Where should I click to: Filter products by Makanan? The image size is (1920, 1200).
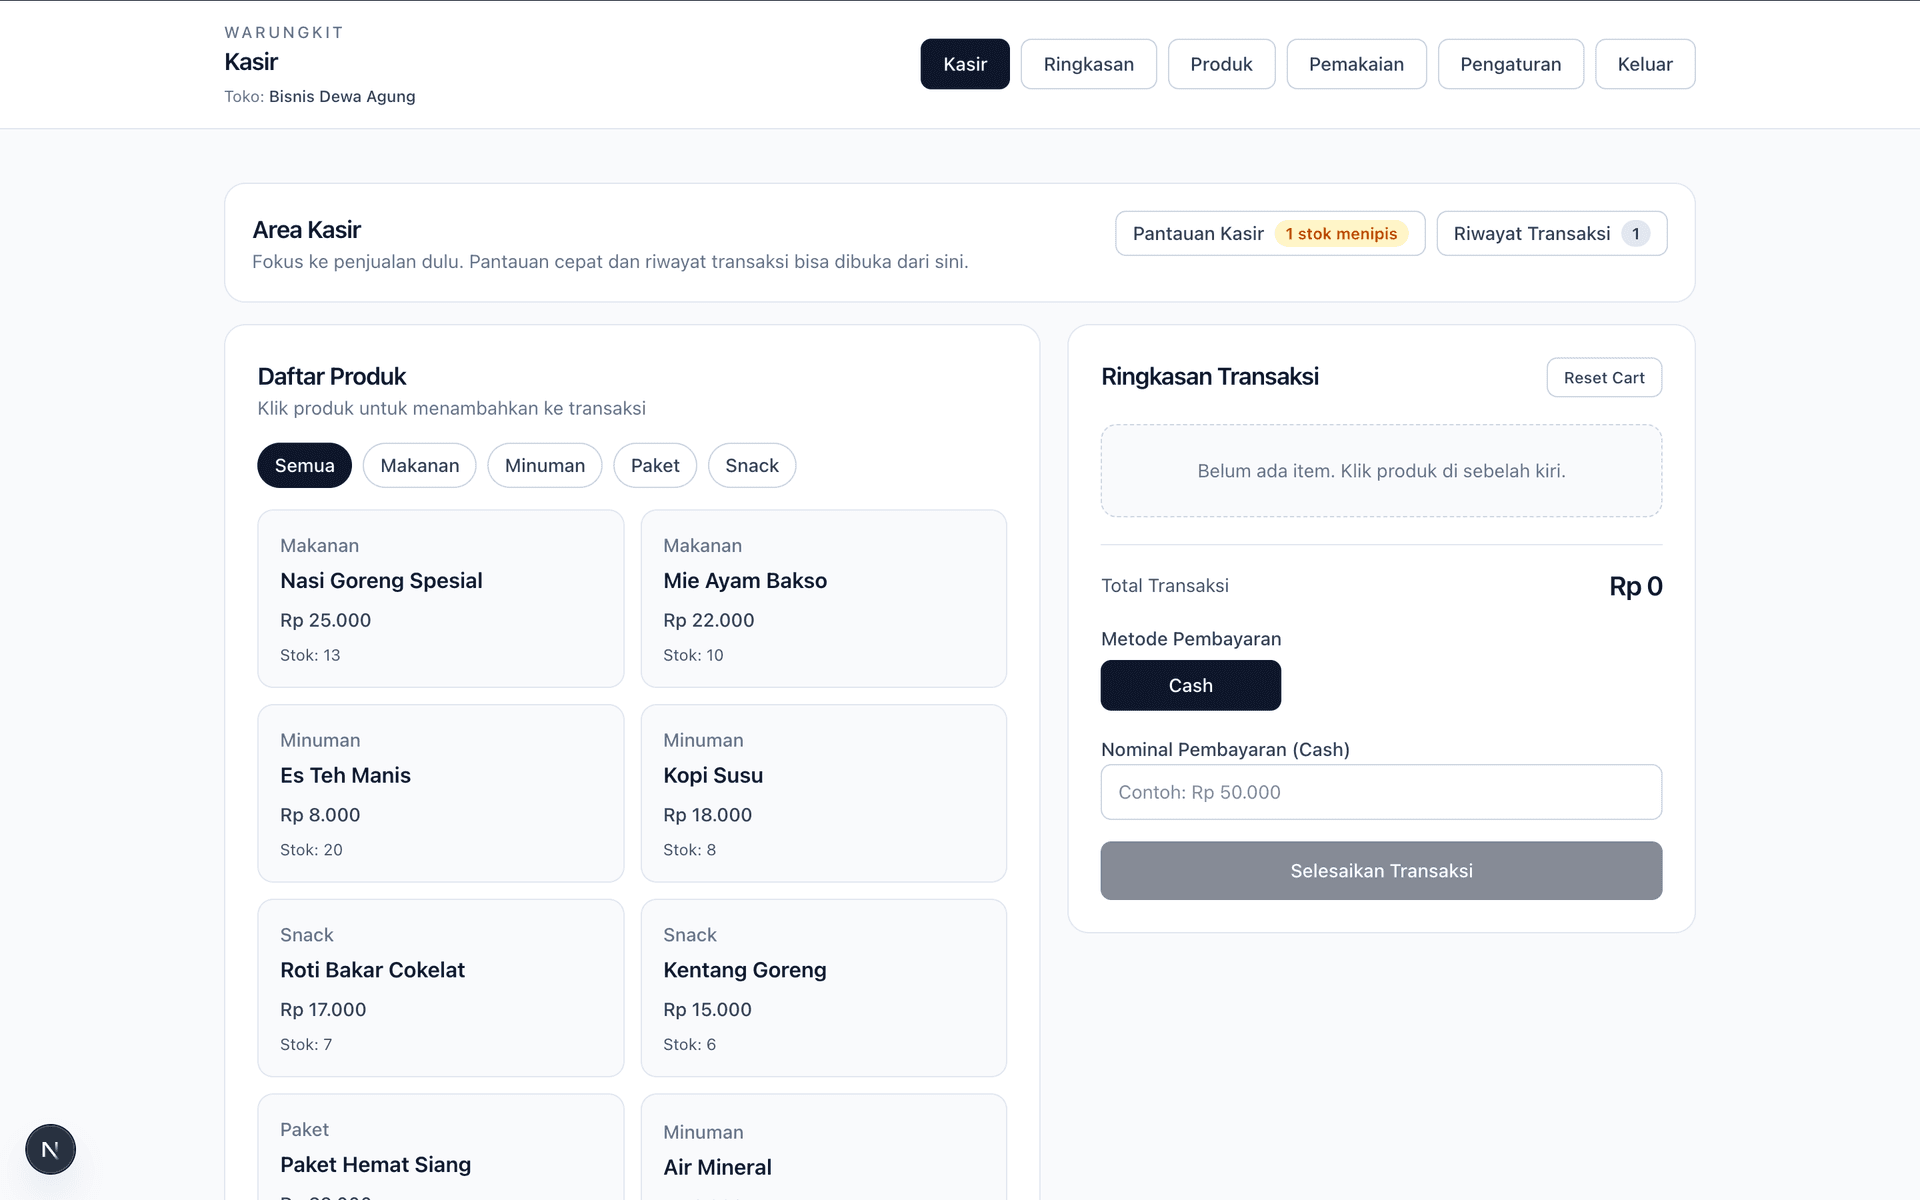[x=419, y=465]
